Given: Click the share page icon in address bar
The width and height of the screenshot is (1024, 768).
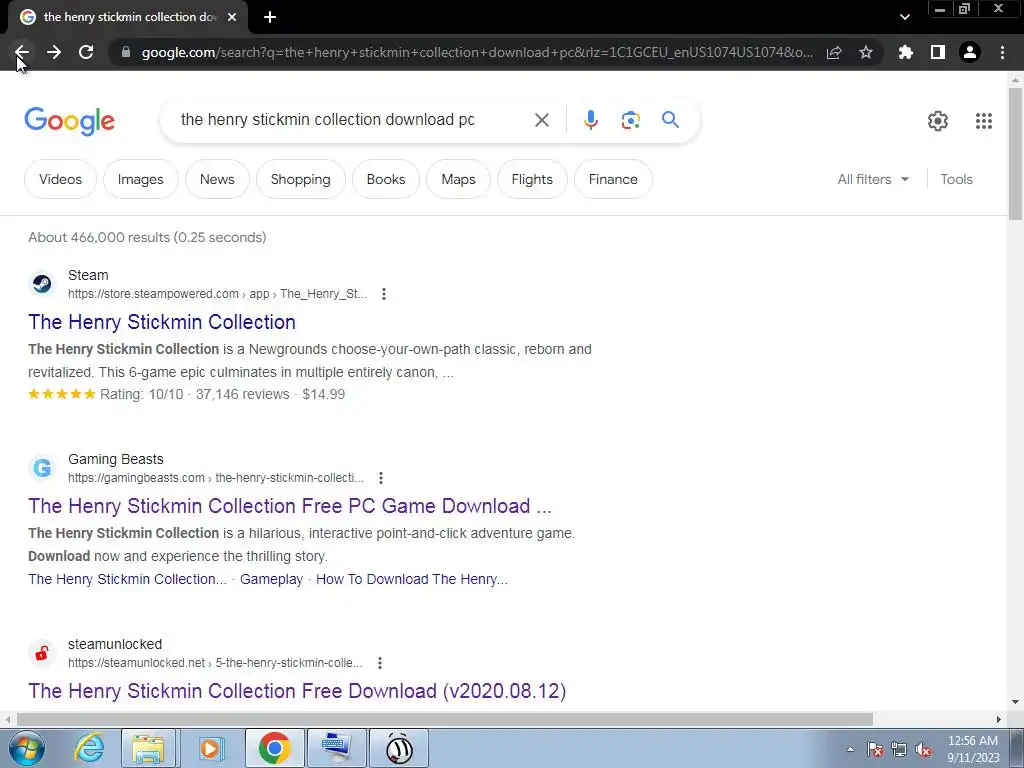Looking at the screenshot, I should (834, 52).
